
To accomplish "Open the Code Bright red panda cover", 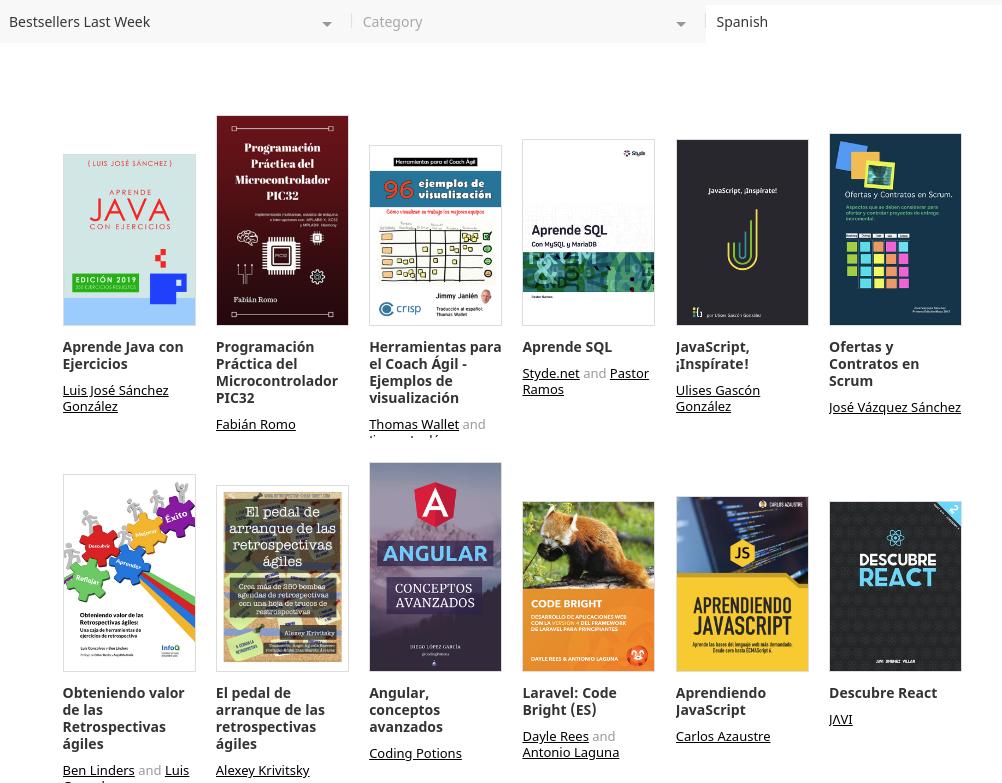I will tap(589, 587).
